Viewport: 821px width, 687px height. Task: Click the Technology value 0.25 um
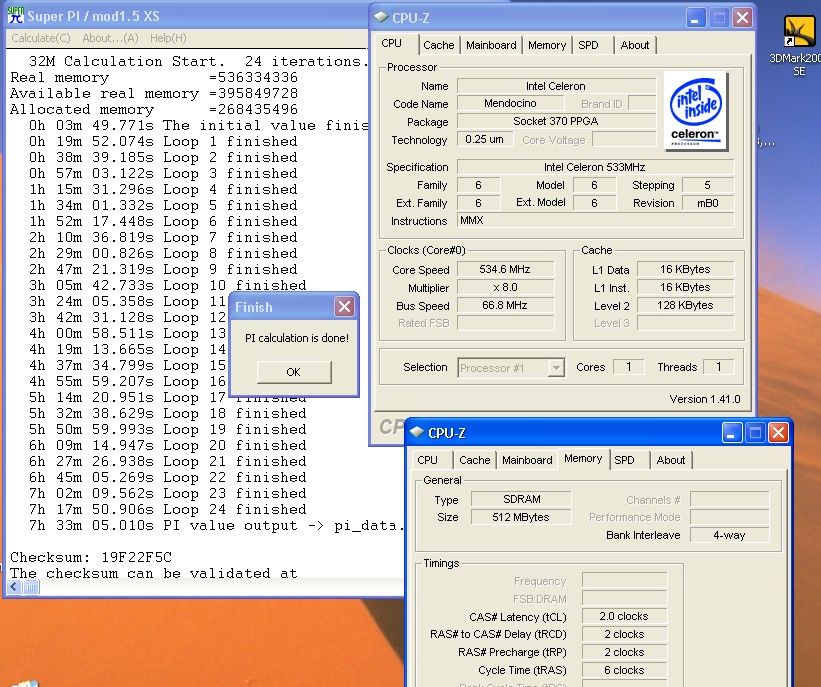(x=484, y=139)
